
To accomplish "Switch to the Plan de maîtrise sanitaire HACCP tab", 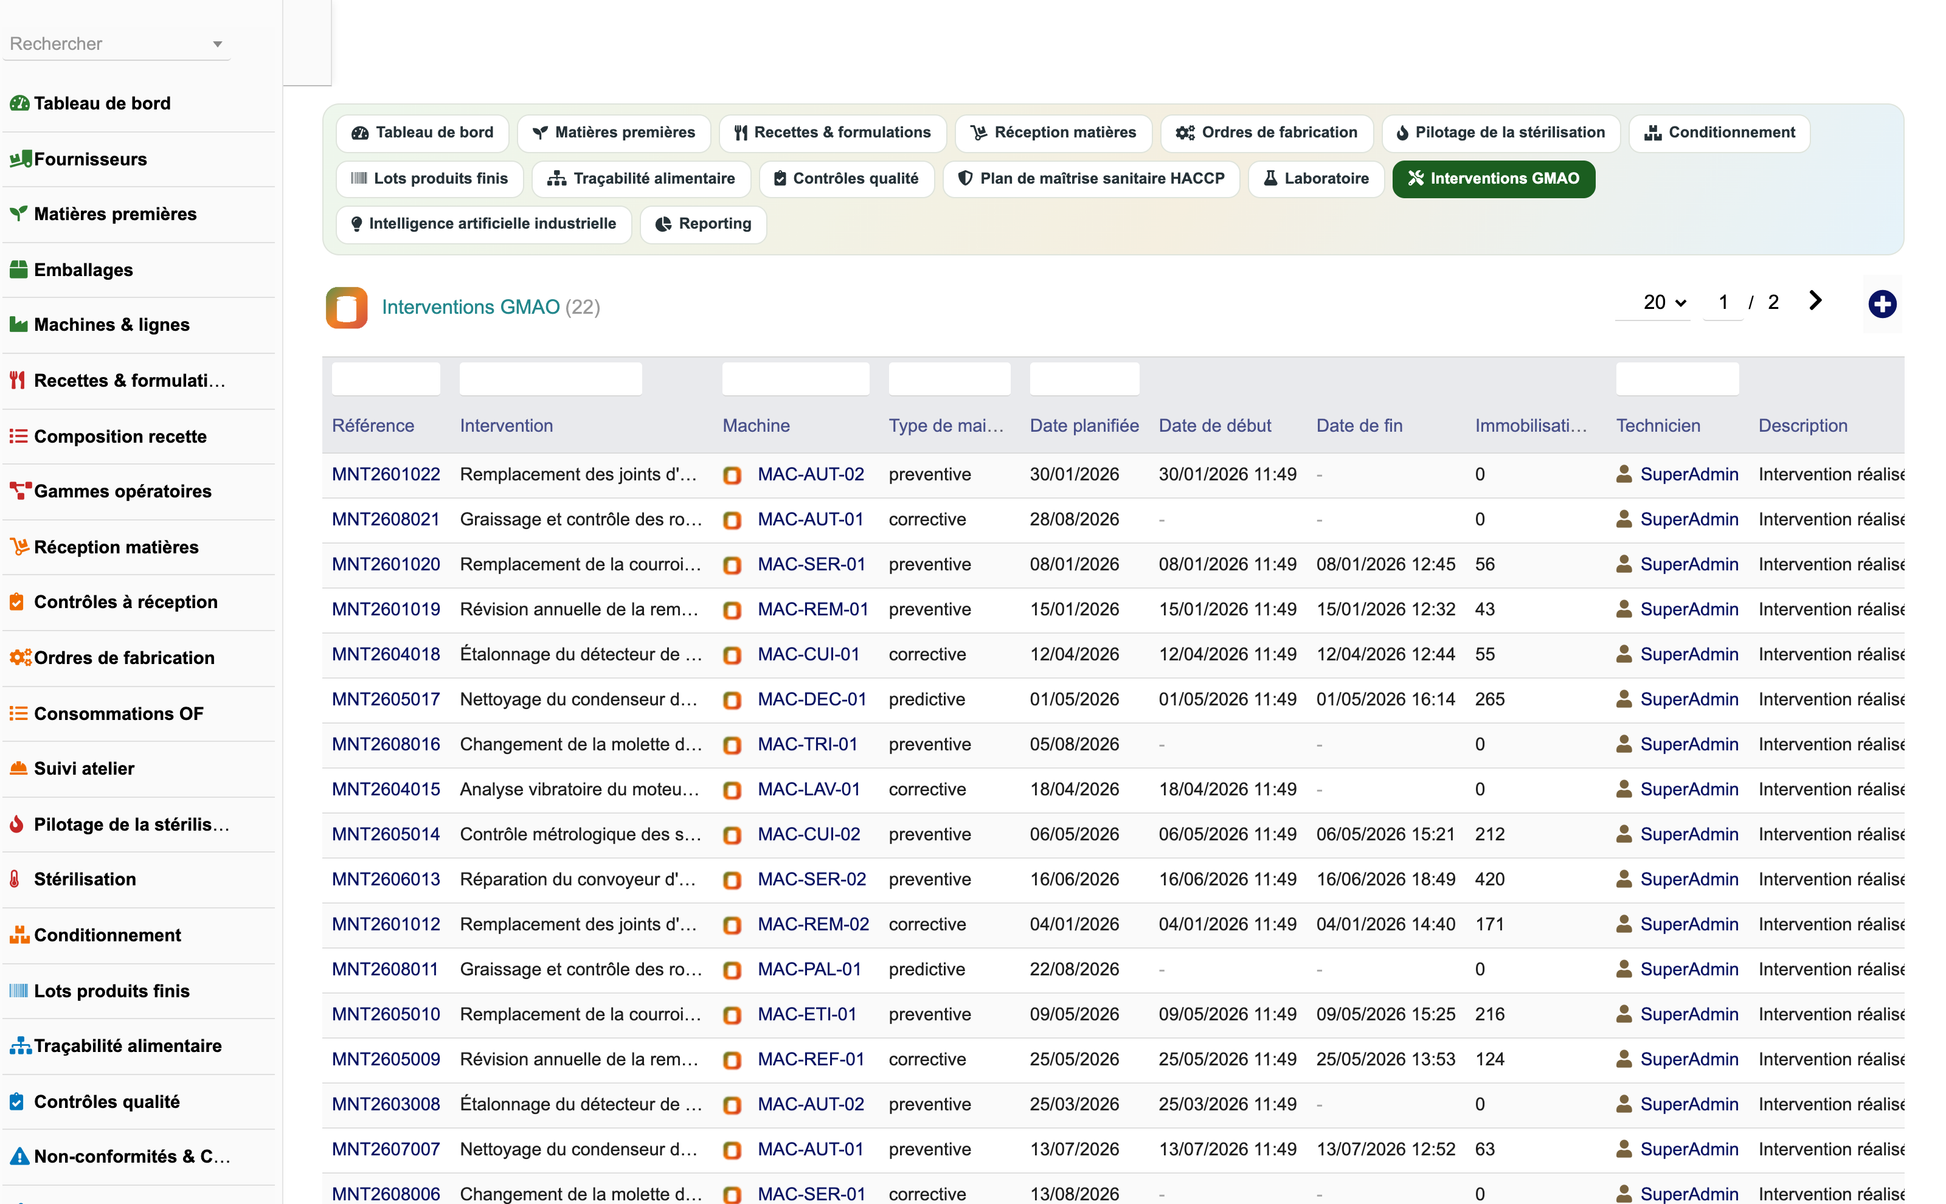I will pos(1091,179).
